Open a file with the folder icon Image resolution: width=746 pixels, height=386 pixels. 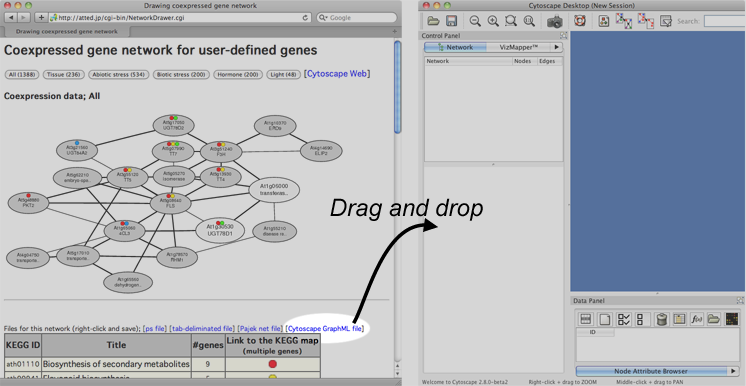click(x=433, y=21)
